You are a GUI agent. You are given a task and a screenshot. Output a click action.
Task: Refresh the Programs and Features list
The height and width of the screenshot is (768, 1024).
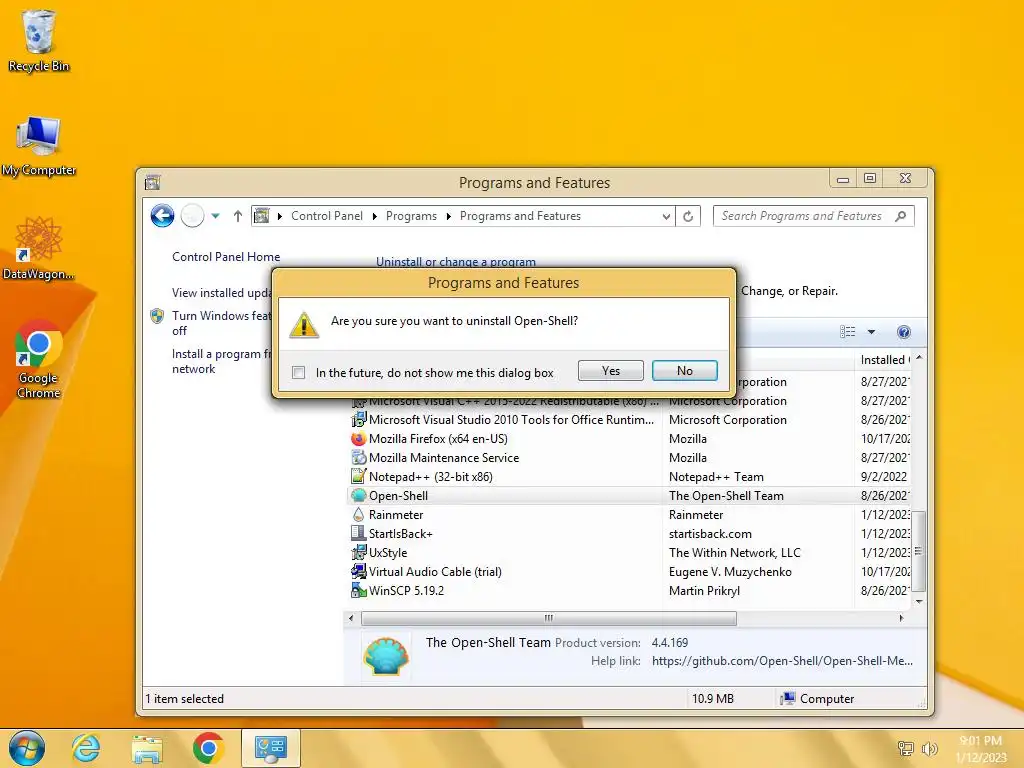688,216
